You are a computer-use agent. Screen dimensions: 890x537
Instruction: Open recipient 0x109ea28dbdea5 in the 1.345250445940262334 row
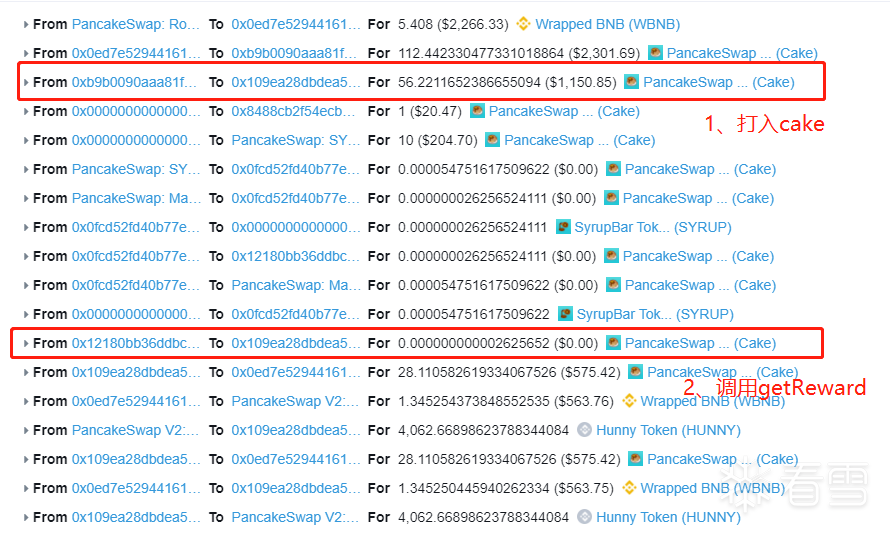(x=296, y=488)
